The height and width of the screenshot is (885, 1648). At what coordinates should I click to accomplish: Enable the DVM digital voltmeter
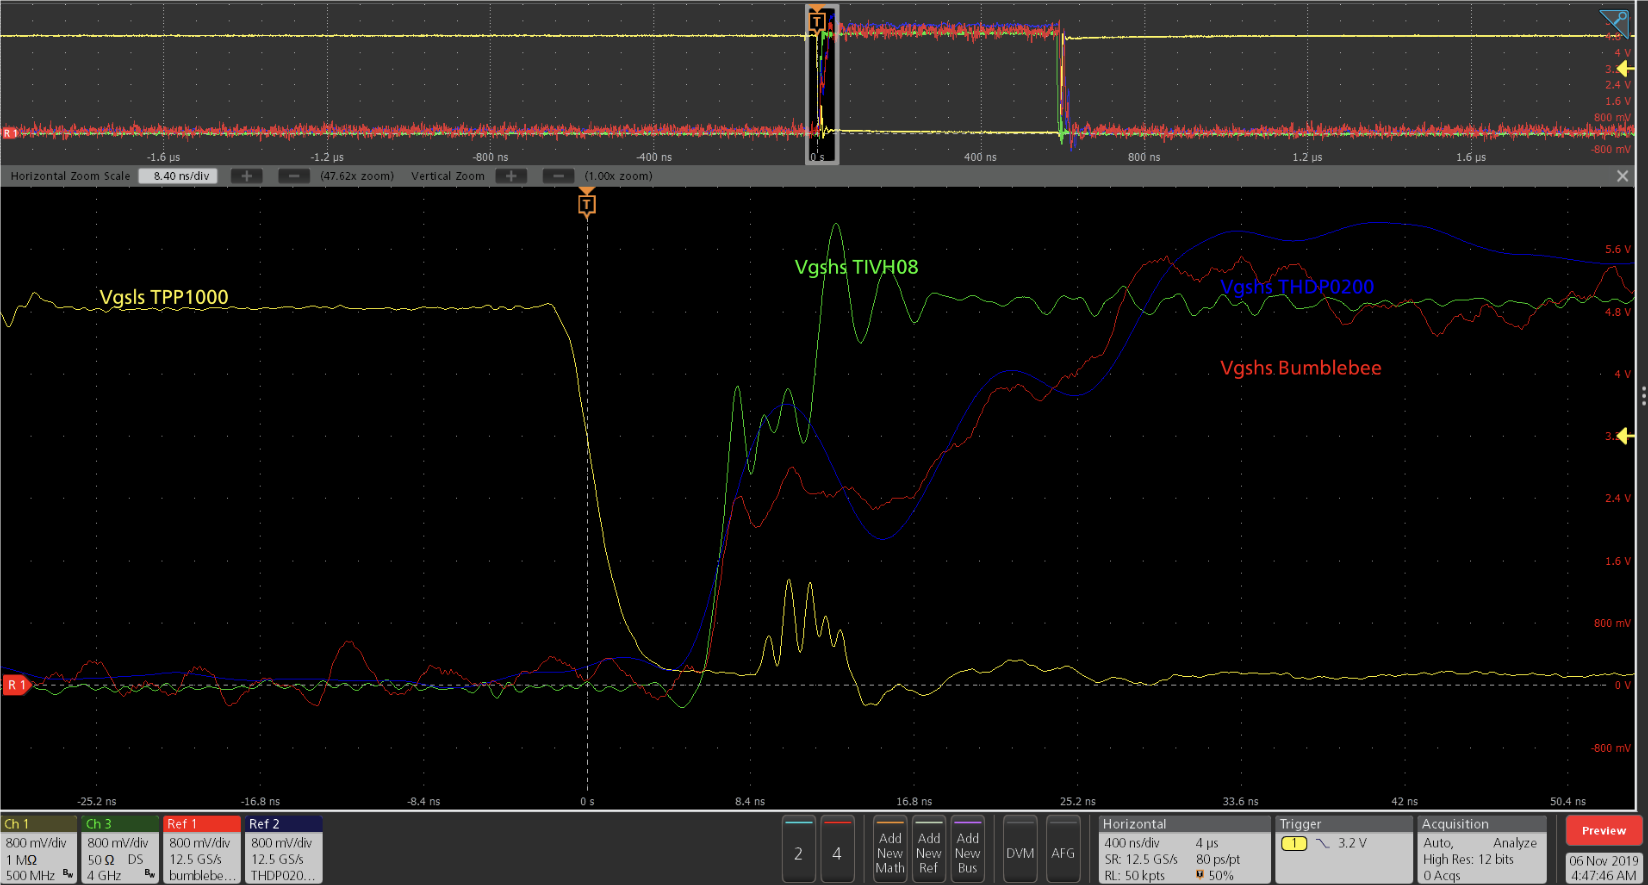click(1020, 850)
